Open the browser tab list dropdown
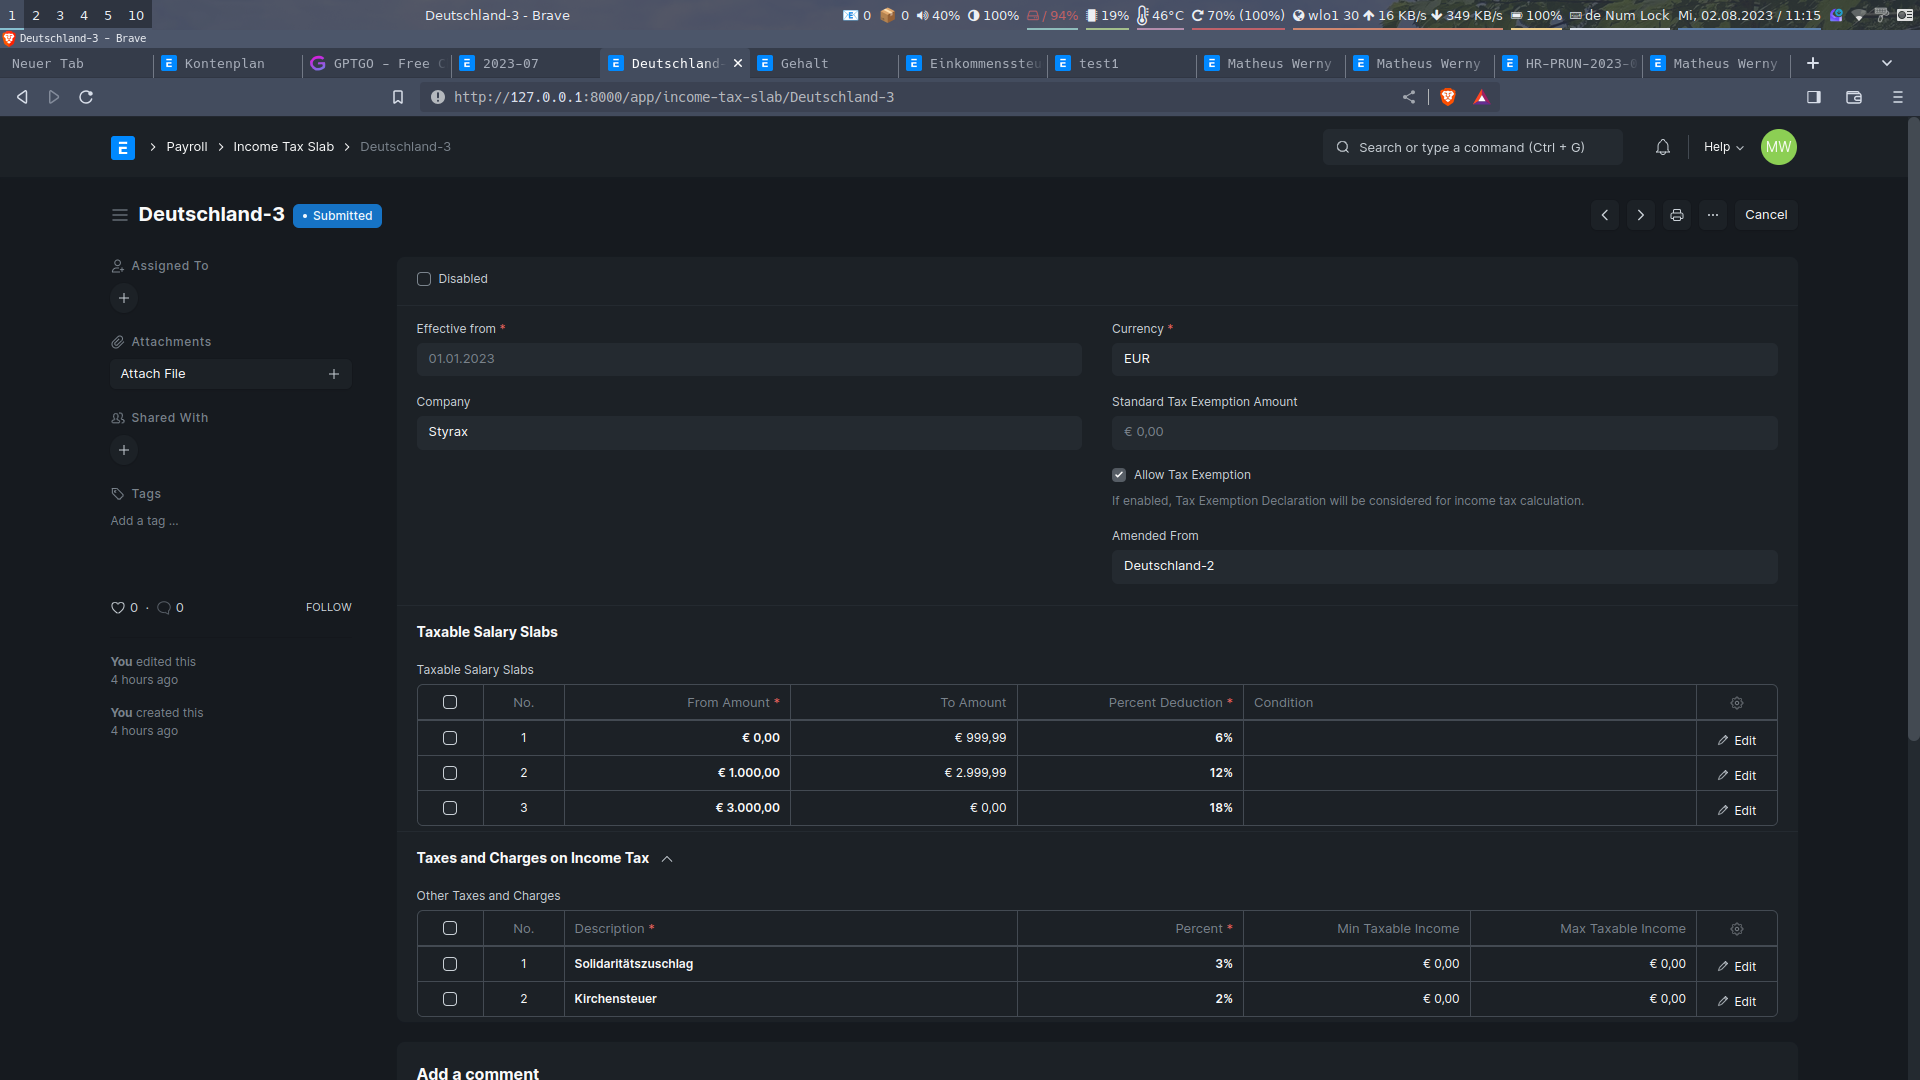This screenshot has width=1920, height=1080. (x=1888, y=63)
